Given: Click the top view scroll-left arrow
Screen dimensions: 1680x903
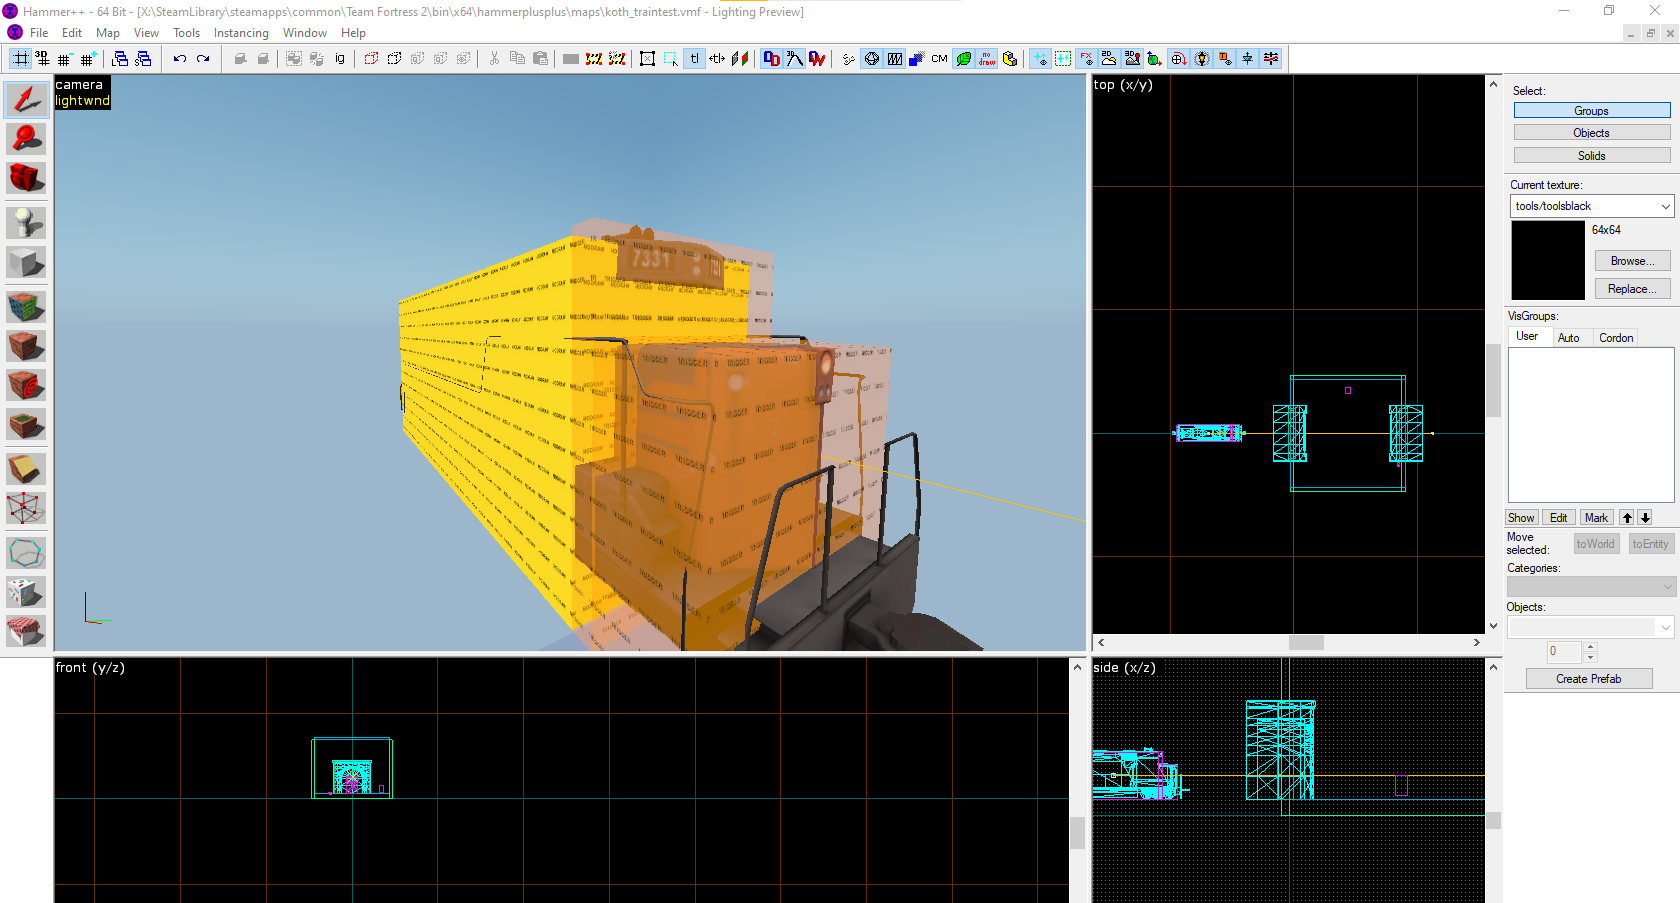Looking at the screenshot, I should (x=1101, y=643).
